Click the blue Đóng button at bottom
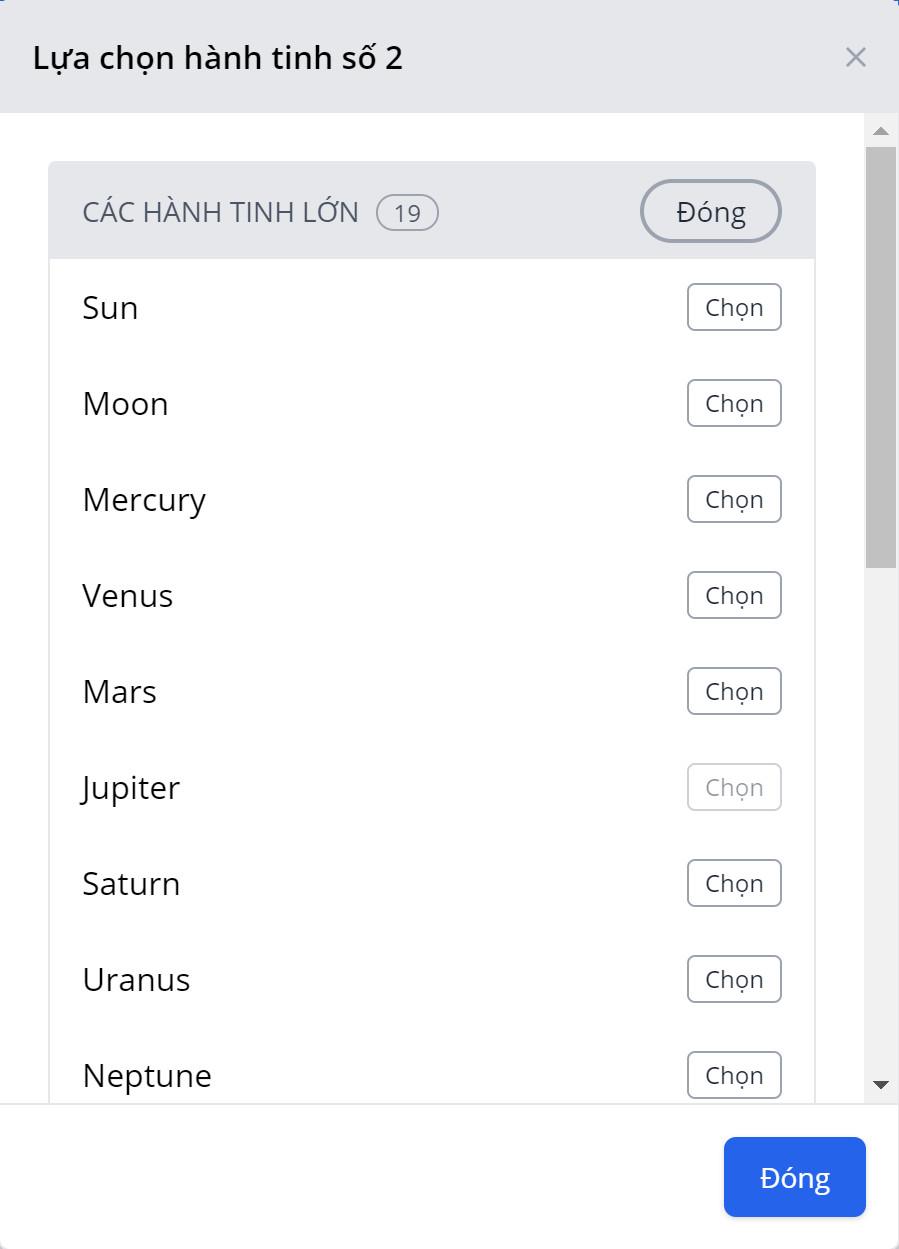Image resolution: width=899 pixels, height=1249 pixels. 794,1177
